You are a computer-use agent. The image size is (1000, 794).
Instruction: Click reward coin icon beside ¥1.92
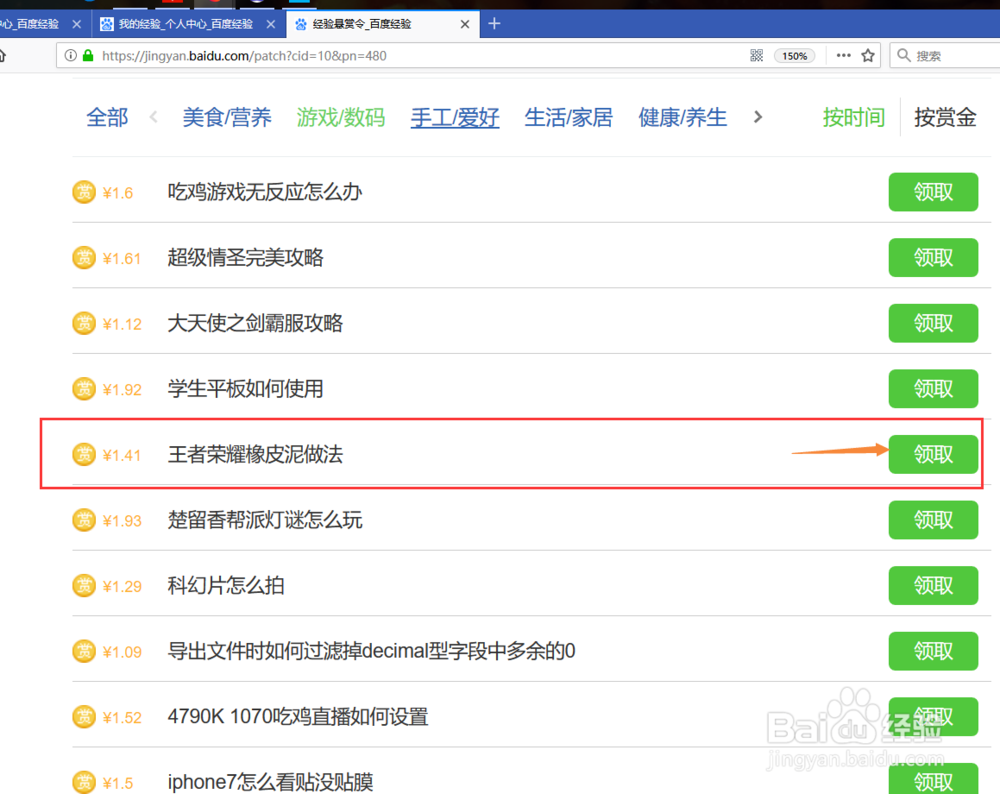click(x=84, y=389)
